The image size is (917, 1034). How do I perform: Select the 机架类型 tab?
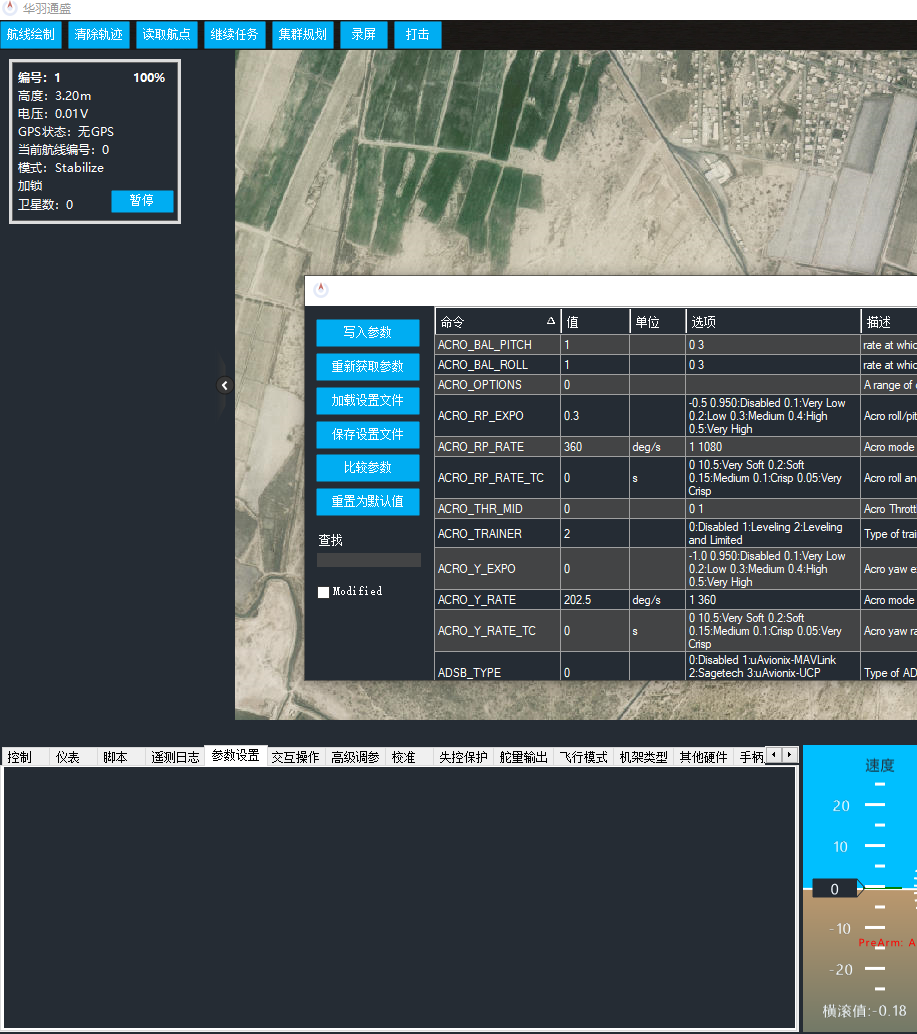click(643, 757)
